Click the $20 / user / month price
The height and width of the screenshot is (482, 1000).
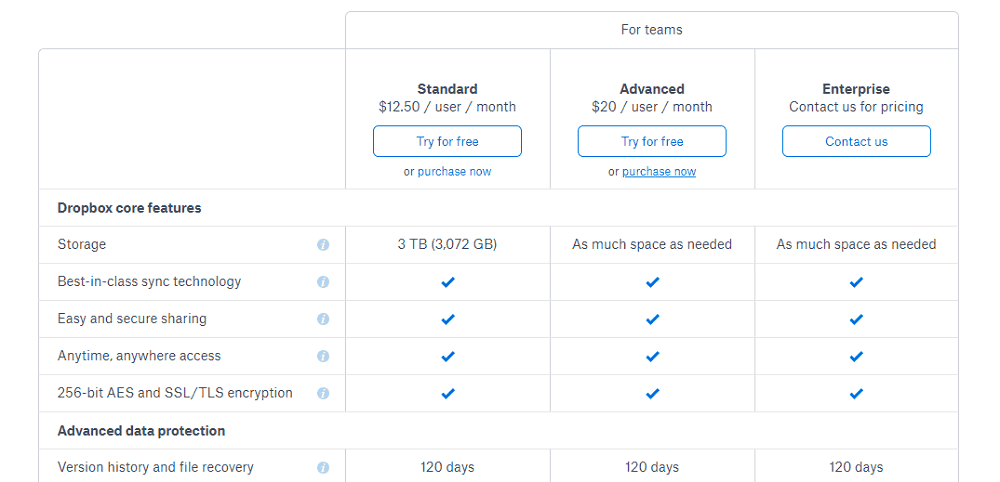point(652,107)
